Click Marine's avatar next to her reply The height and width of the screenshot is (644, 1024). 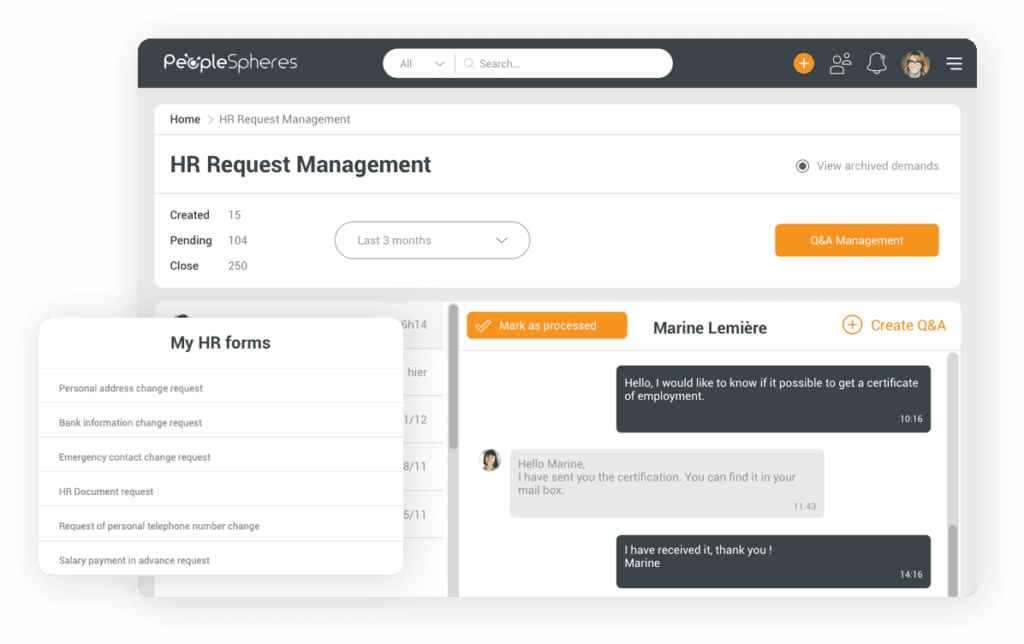[490, 460]
